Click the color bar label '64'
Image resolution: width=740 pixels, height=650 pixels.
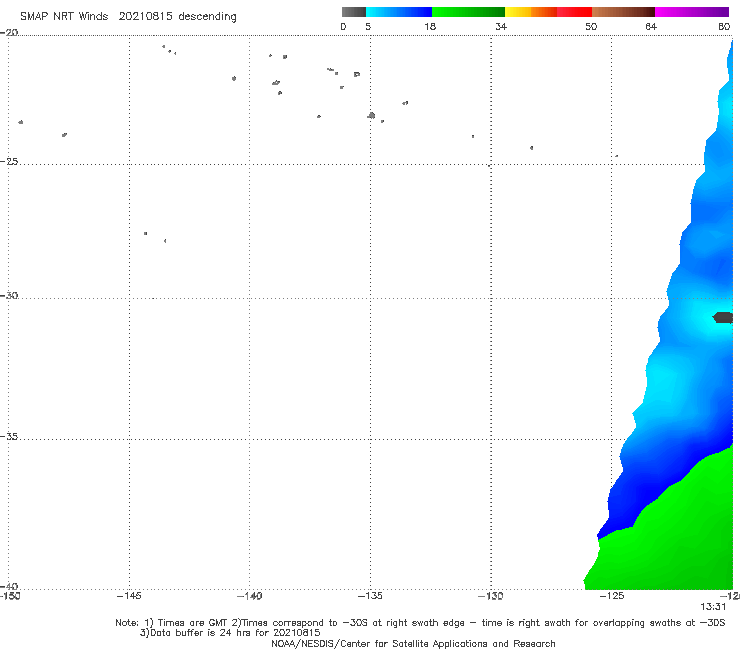[x=651, y=26]
